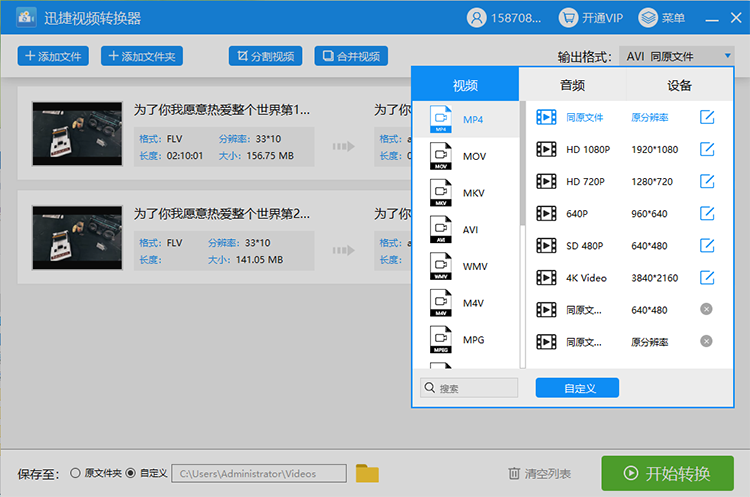Click the 搜索 format search field

pyautogui.click(x=469, y=387)
